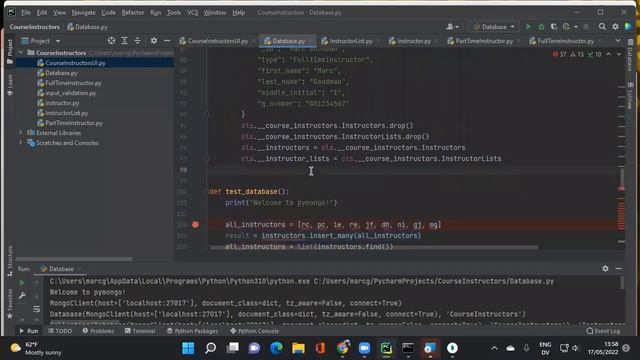Open File Explorer from taskbar
The image size is (640, 360).
click(x=298, y=348)
